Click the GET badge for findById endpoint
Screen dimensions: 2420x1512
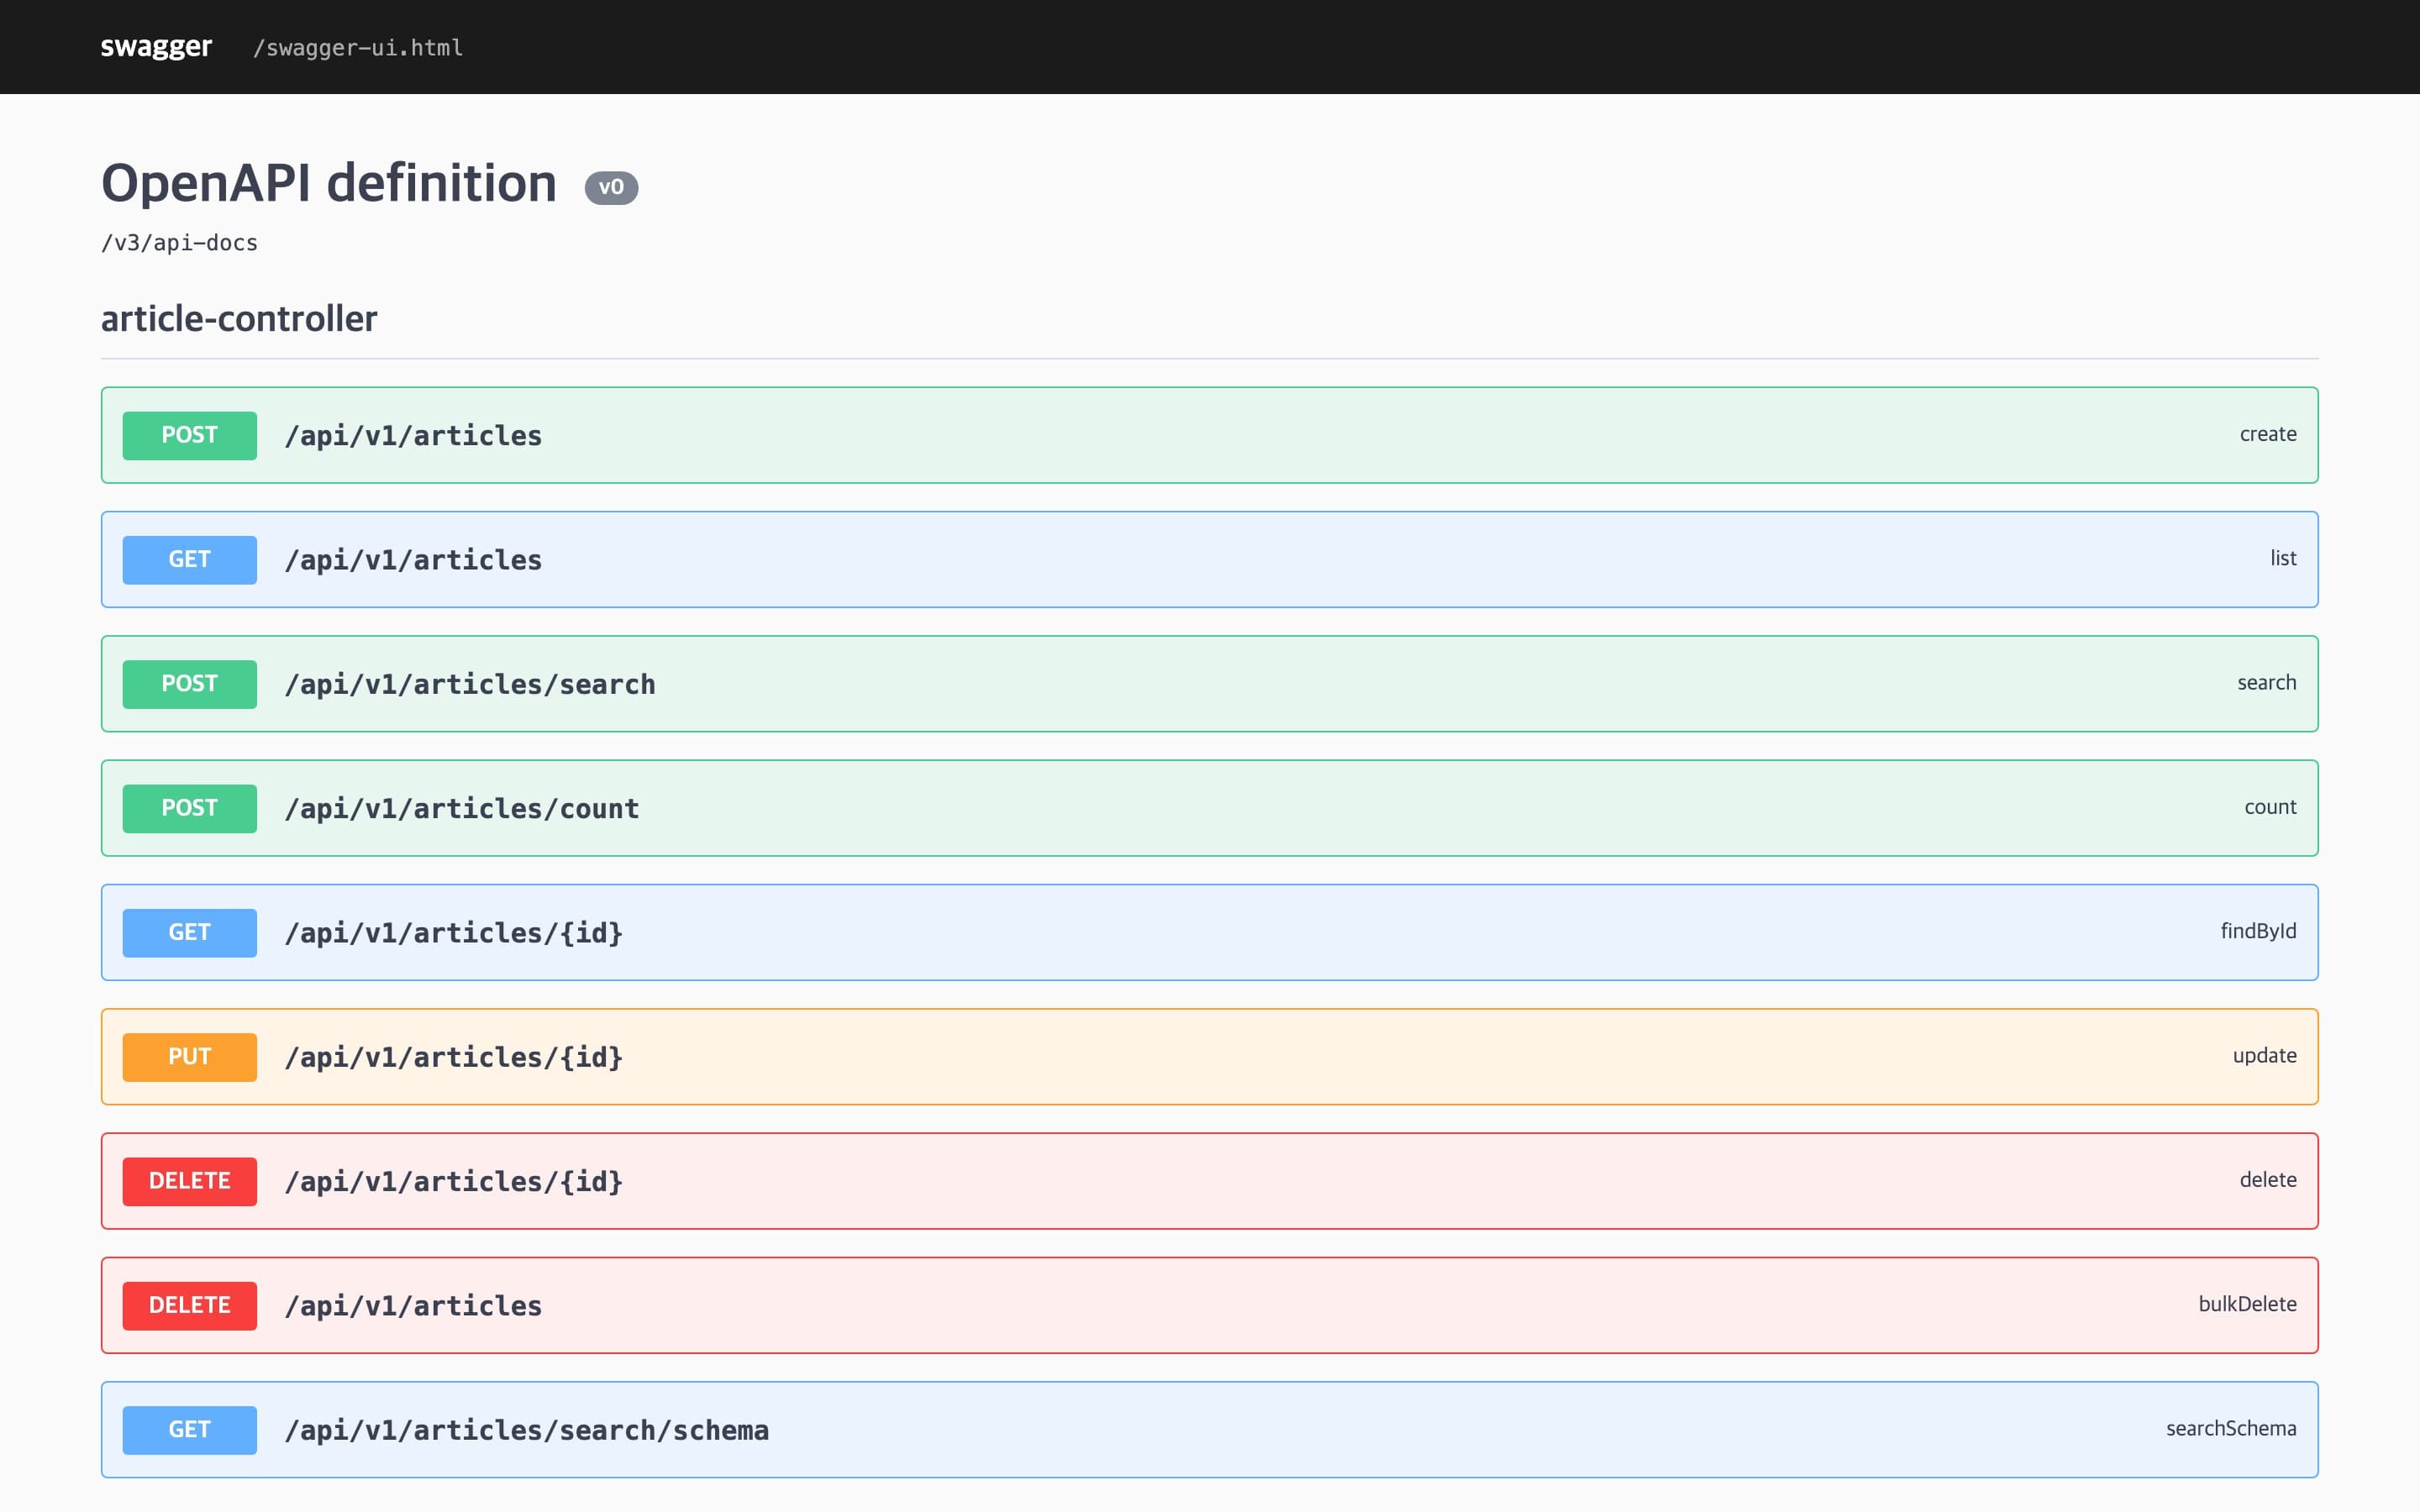tap(189, 932)
